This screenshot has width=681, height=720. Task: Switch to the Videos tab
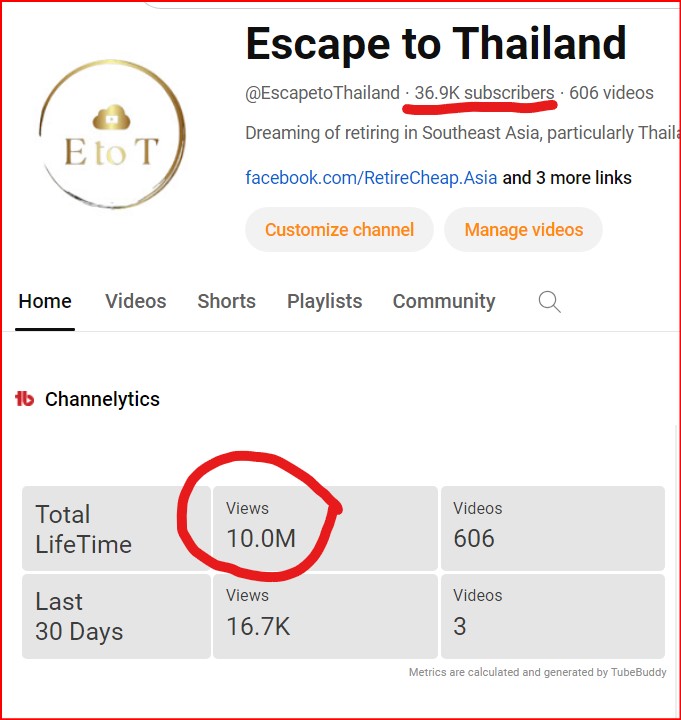(x=135, y=301)
